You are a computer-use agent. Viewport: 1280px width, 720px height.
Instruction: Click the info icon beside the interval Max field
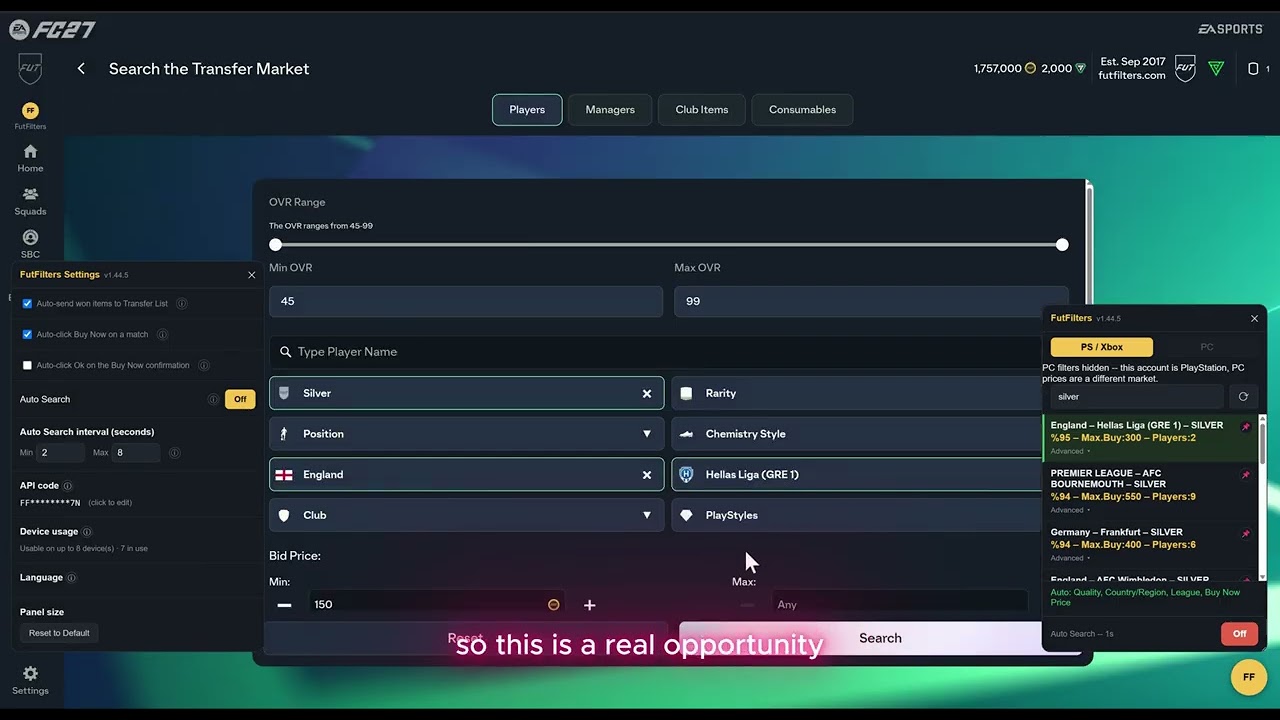coord(174,453)
